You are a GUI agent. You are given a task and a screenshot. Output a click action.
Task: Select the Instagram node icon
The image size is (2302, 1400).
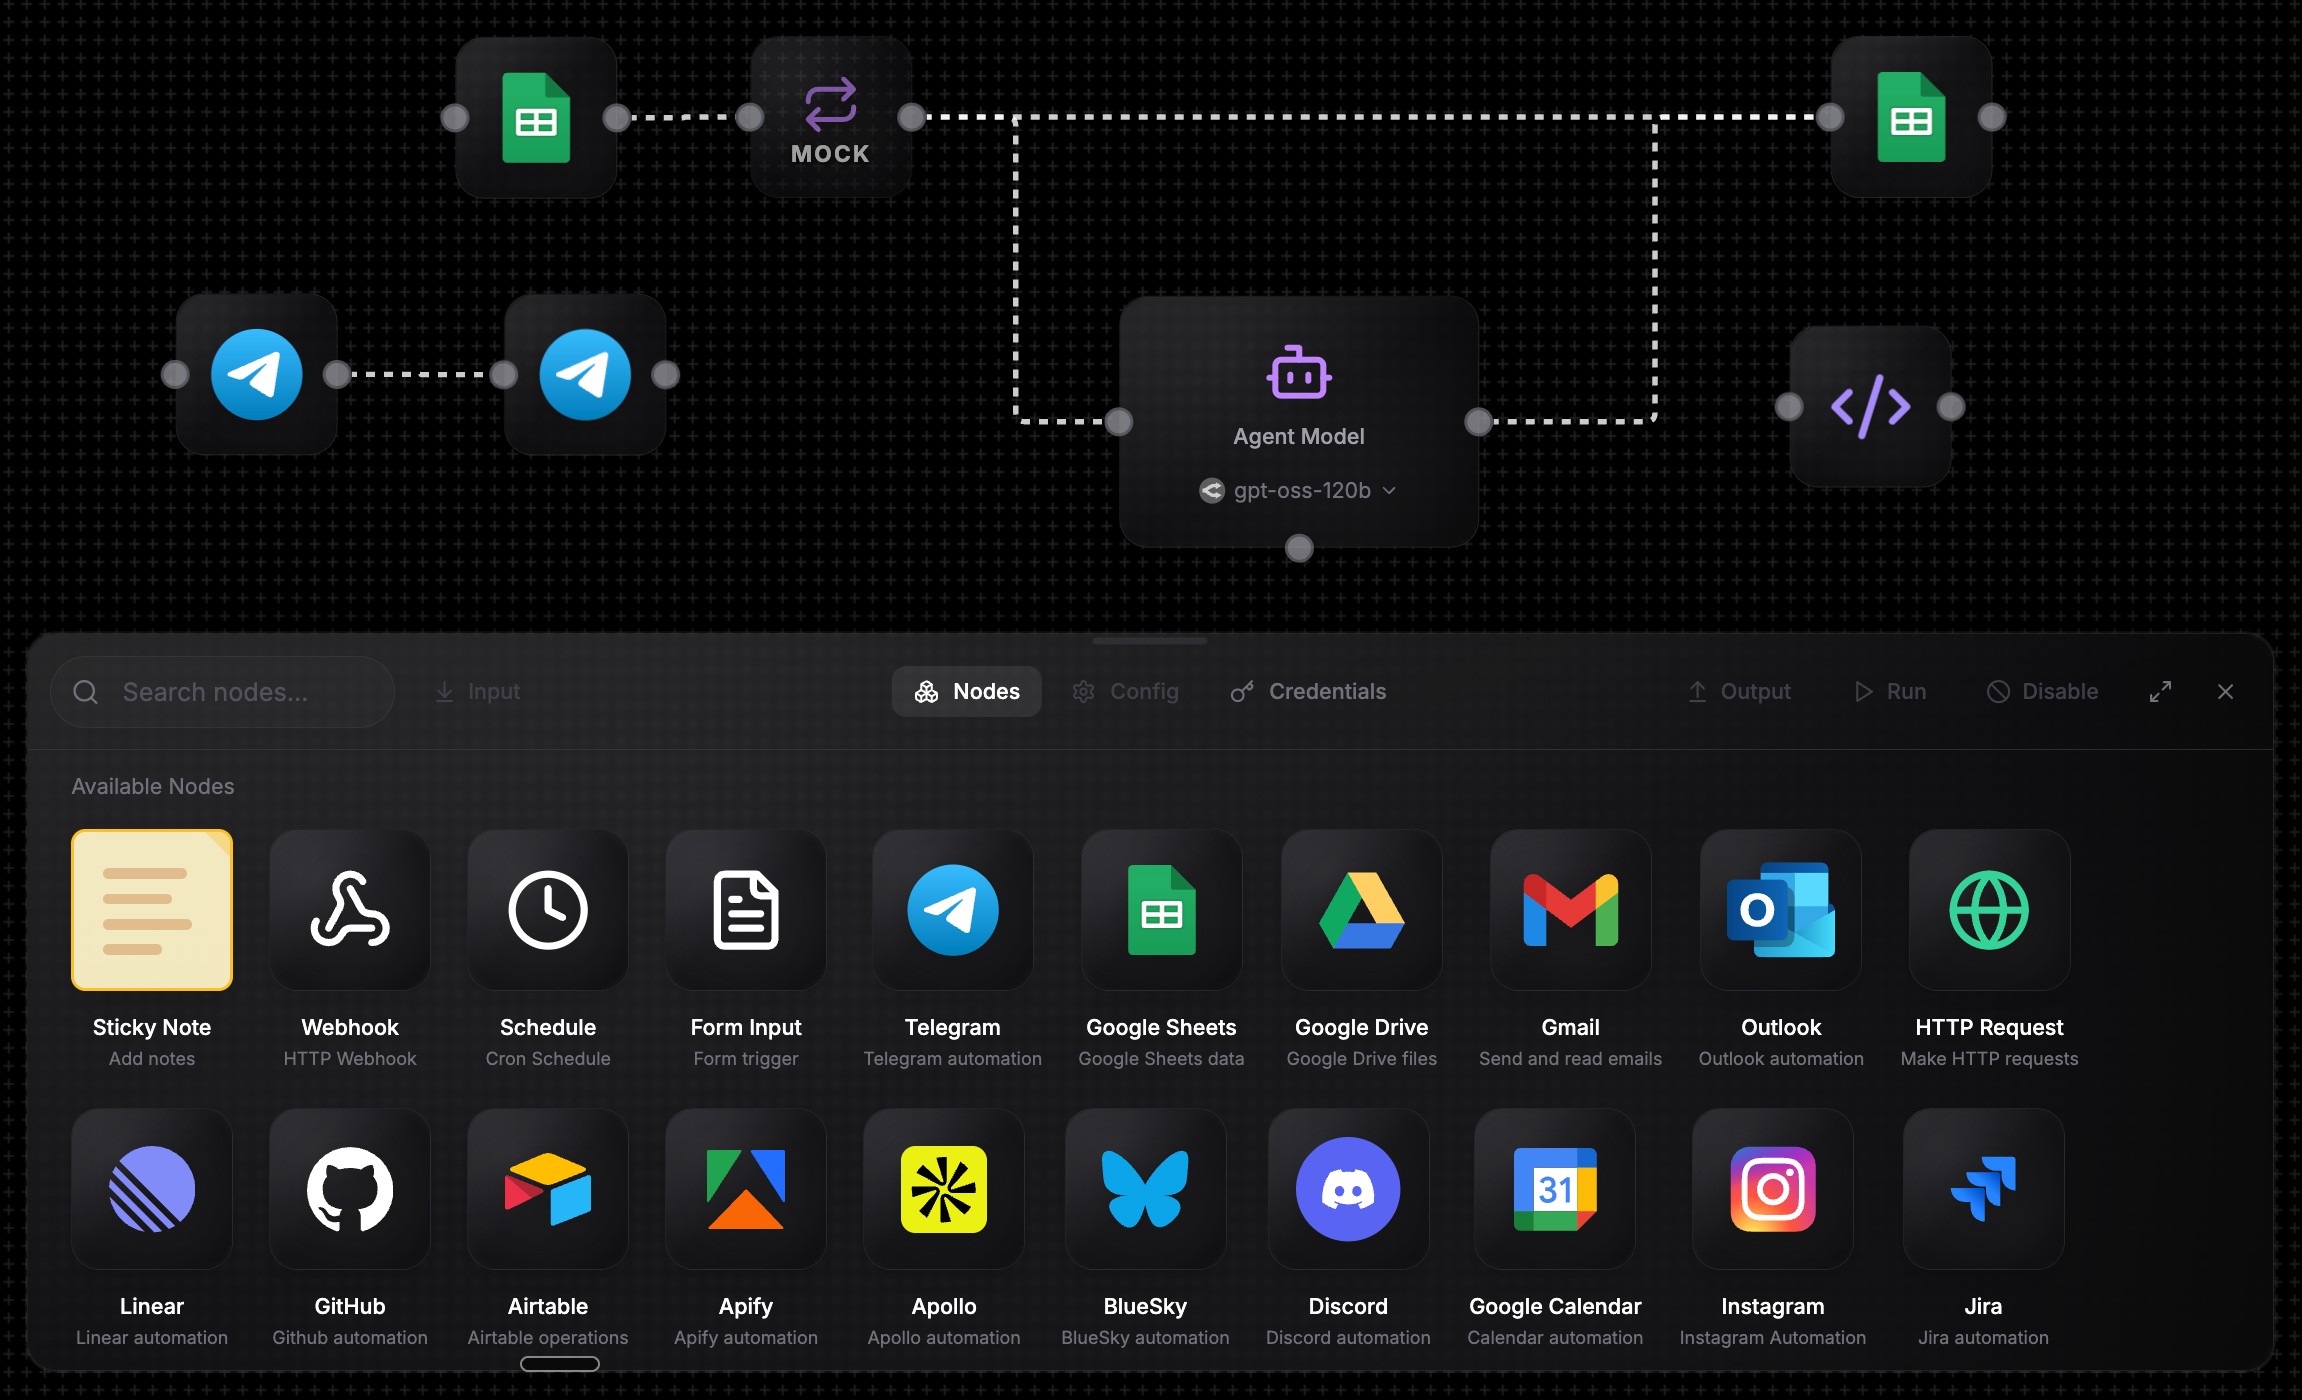(x=1772, y=1189)
